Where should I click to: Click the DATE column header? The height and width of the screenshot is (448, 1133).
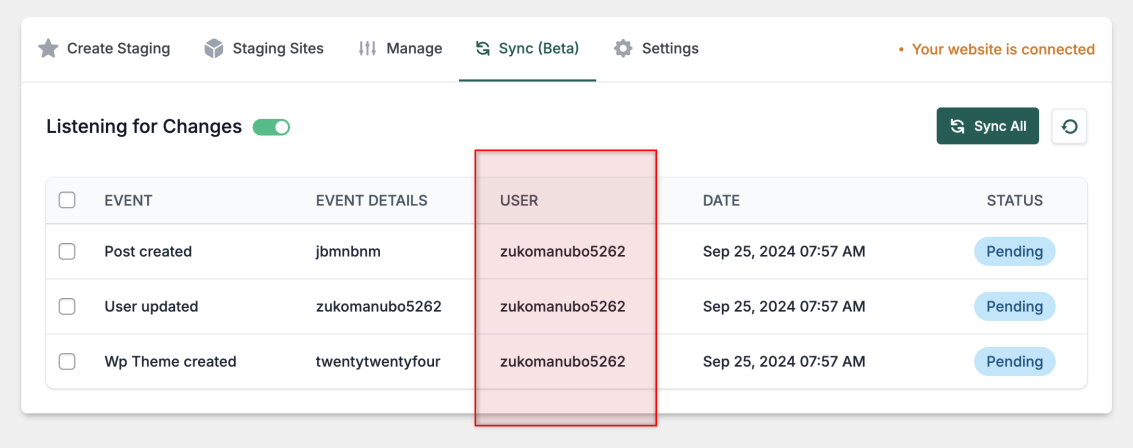point(721,201)
